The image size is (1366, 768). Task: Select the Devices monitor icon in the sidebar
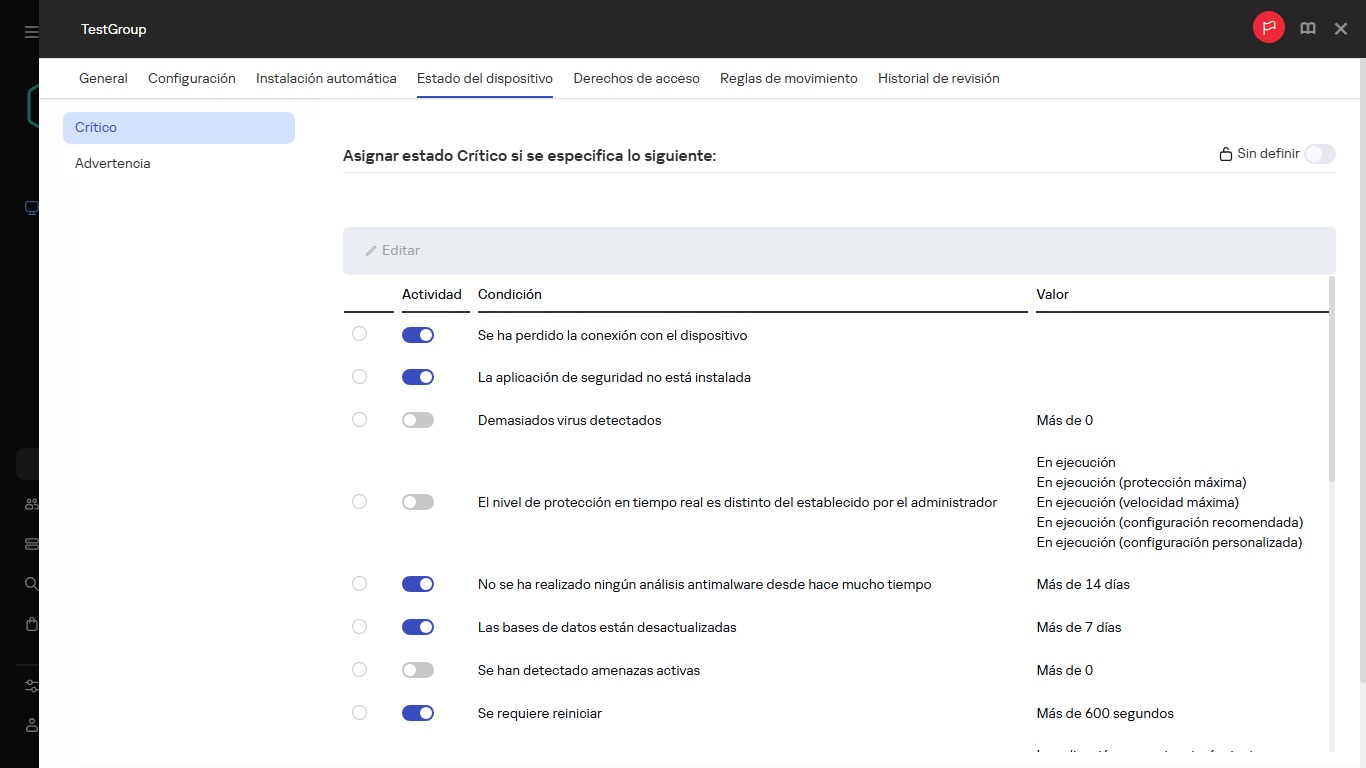tap(30, 208)
